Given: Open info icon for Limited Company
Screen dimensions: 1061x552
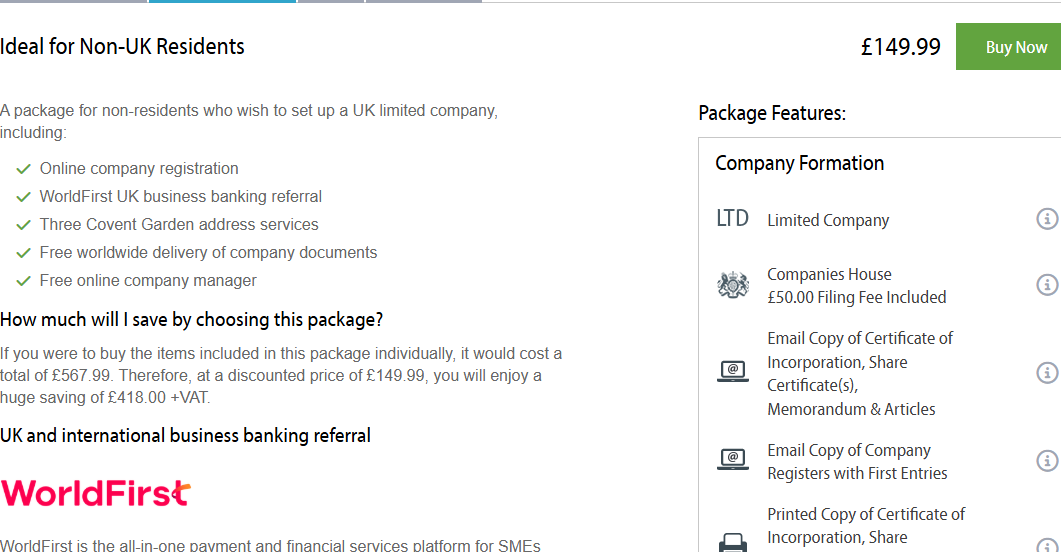Looking at the screenshot, I should [x=1047, y=219].
